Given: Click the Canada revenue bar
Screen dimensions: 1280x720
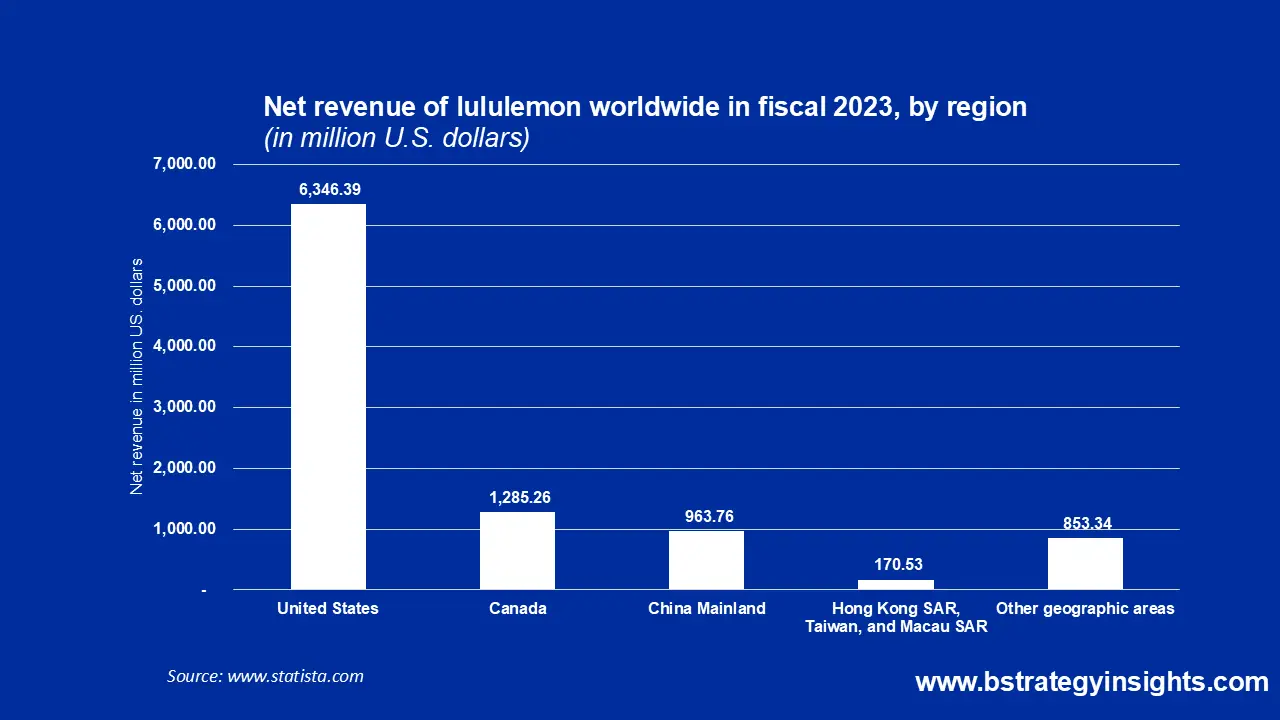Looking at the screenshot, I should pyautogui.click(x=517, y=550).
